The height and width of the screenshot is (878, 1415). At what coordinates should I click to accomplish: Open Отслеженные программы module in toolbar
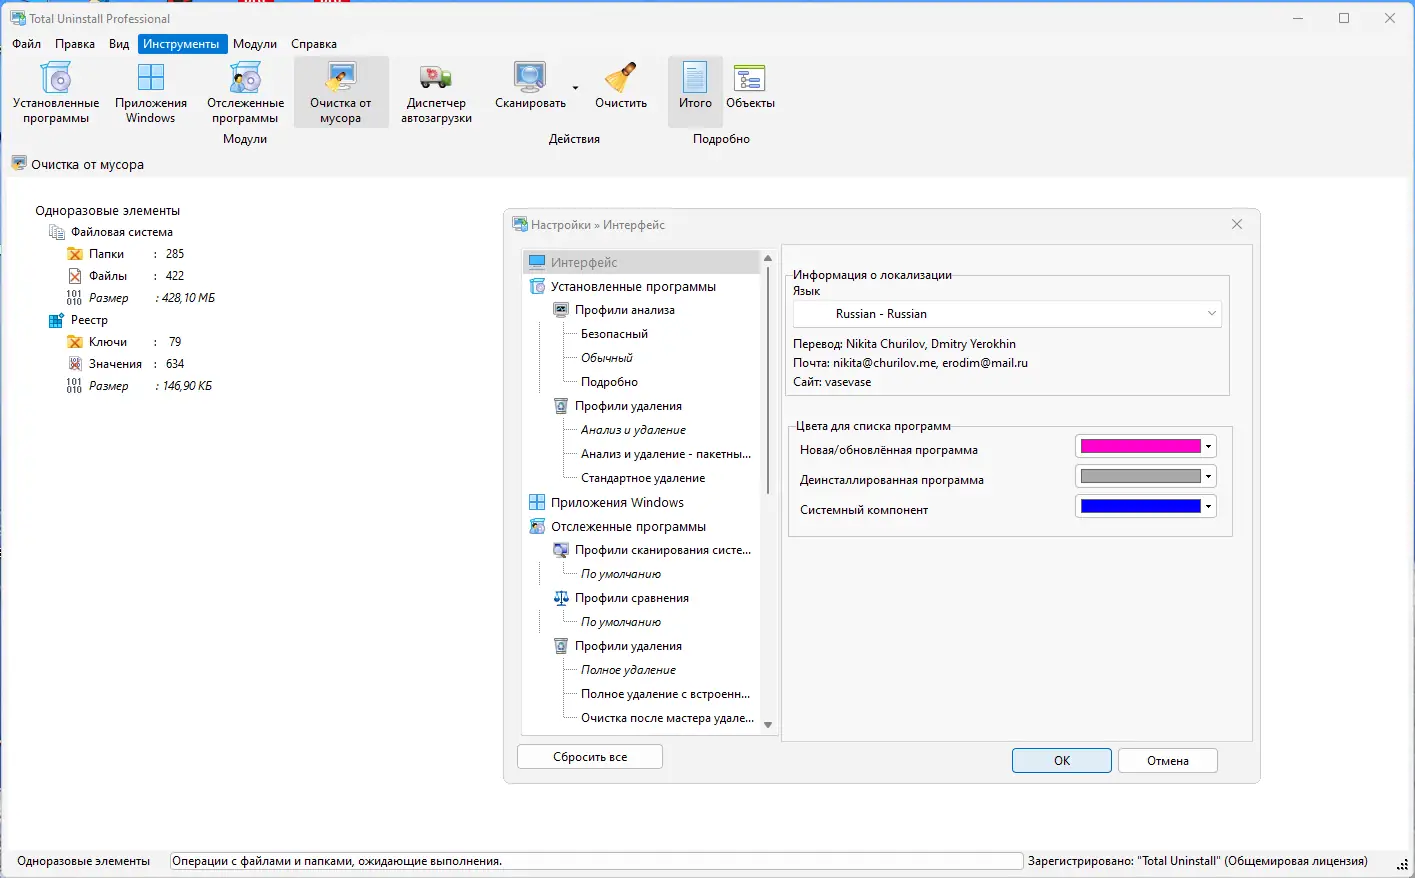(x=245, y=92)
